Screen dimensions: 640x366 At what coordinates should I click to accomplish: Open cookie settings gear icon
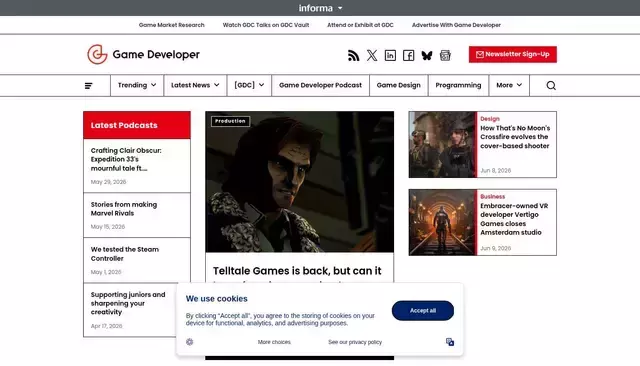(189, 342)
